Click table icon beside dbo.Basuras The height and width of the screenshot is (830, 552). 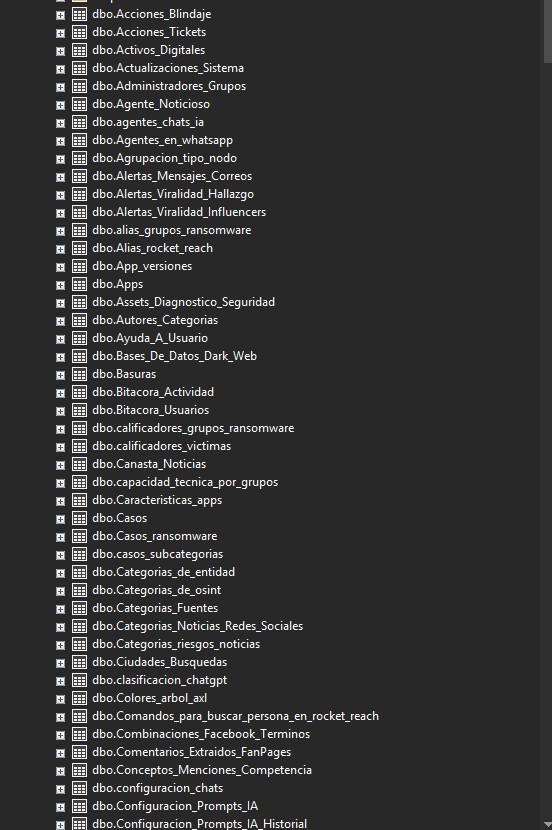point(79,374)
